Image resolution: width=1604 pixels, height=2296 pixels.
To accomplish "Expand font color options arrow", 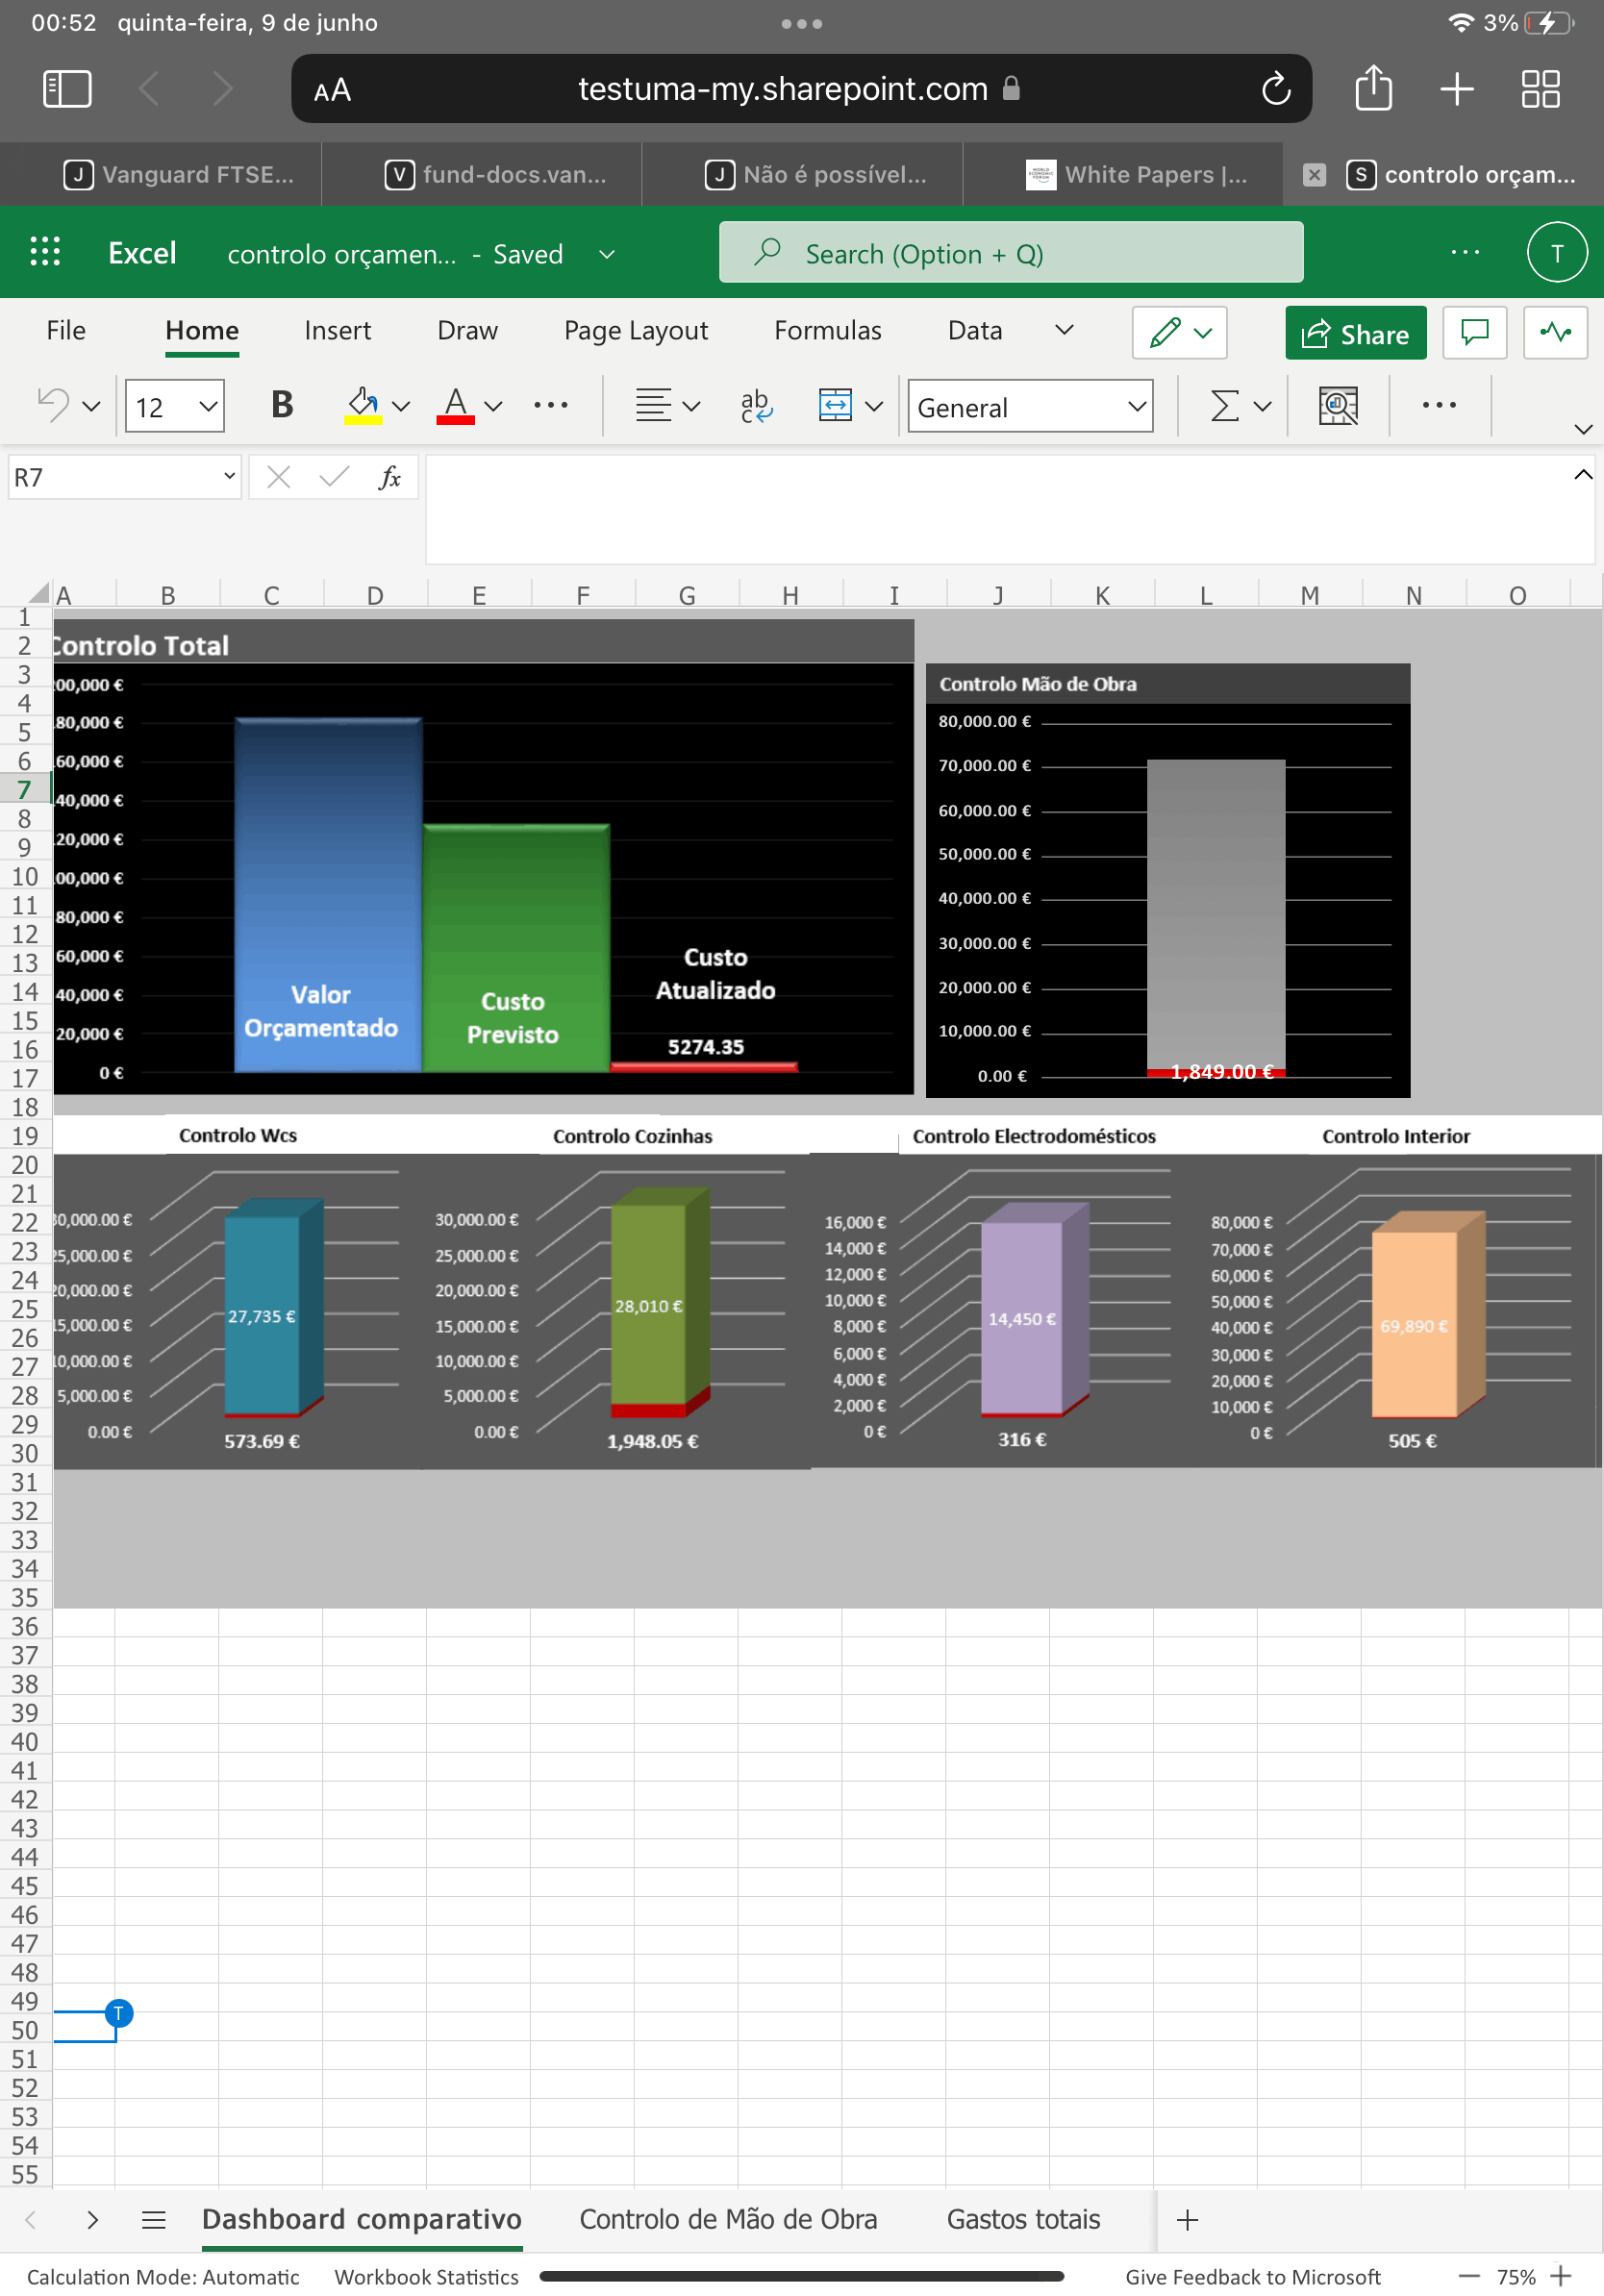I will coord(493,406).
